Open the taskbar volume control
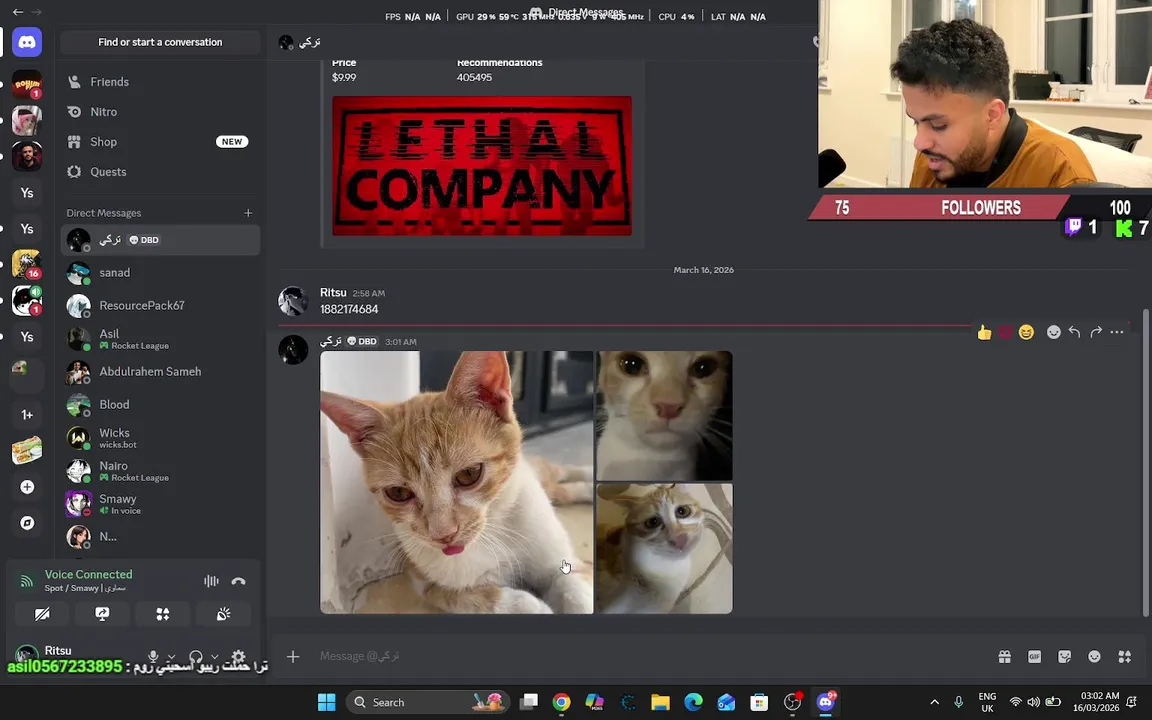Image resolution: width=1152 pixels, height=720 pixels. [x=1034, y=702]
